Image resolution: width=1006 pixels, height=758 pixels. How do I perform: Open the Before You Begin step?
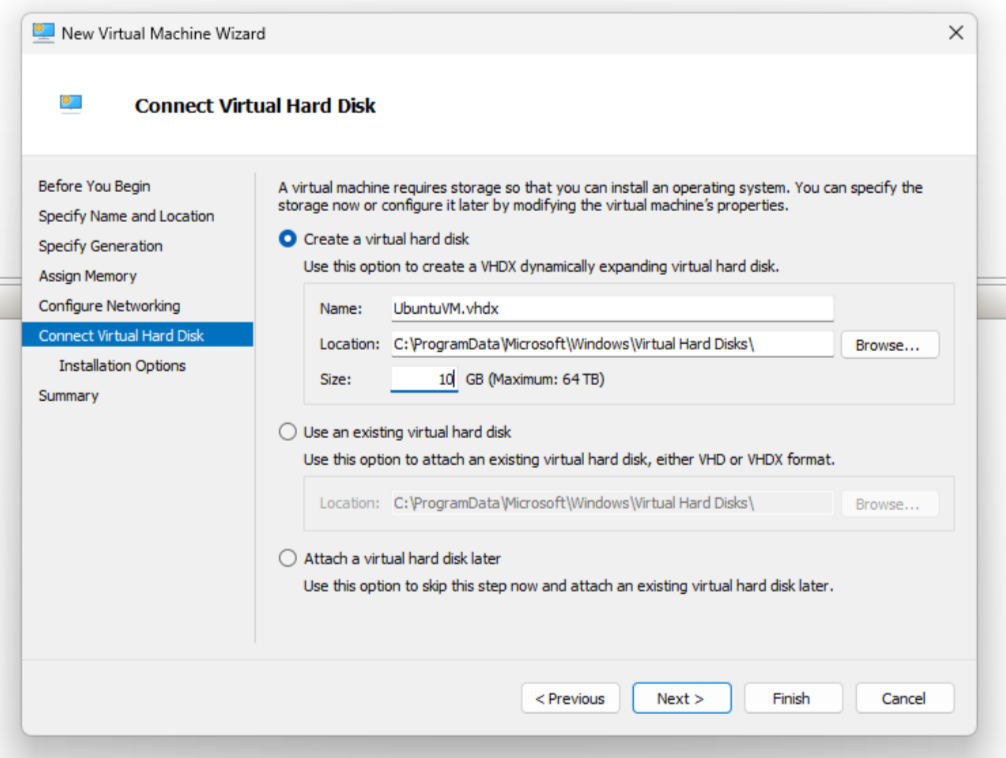(x=94, y=186)
